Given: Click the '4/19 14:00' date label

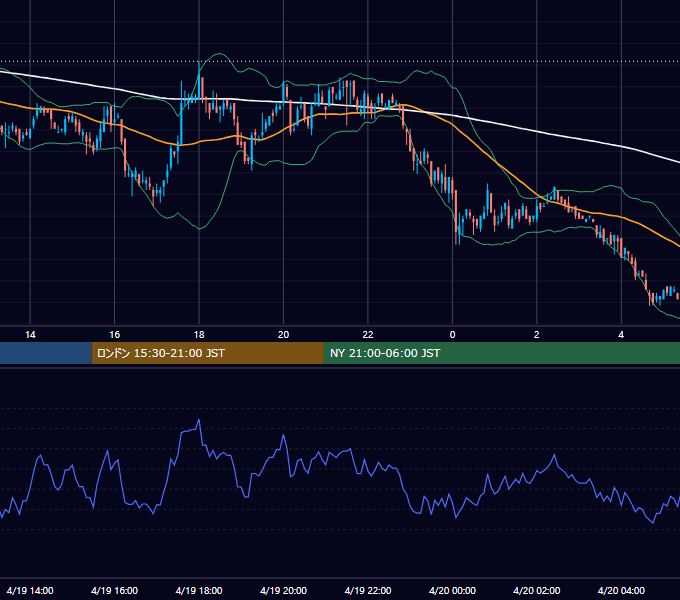Looking at the screenshot, I should click(30, 590).
